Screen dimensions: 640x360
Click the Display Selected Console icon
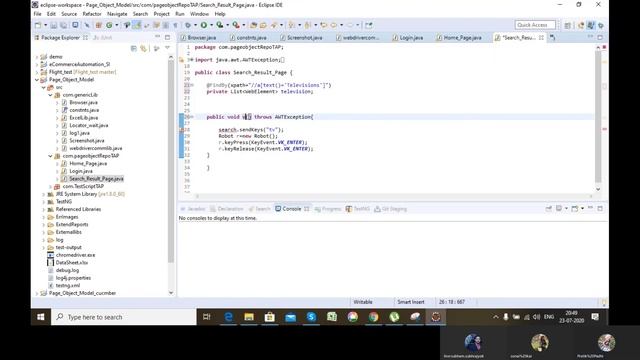pyautogui.click(x=559, y=209)
